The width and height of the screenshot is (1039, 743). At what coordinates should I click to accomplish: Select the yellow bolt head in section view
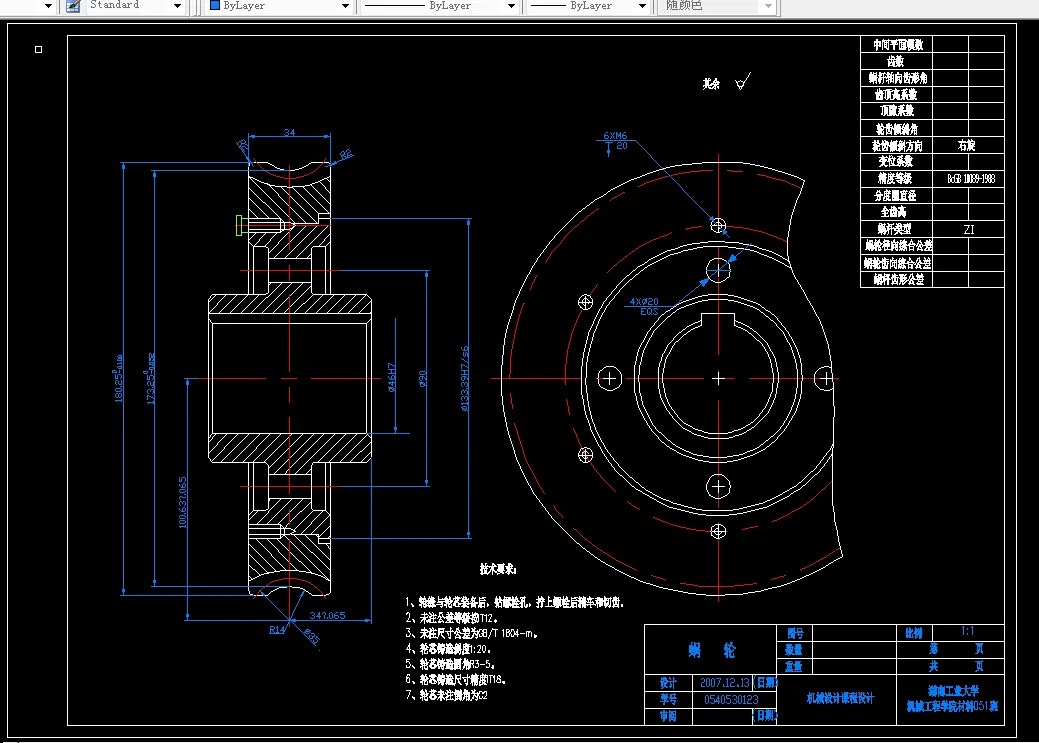239,225
